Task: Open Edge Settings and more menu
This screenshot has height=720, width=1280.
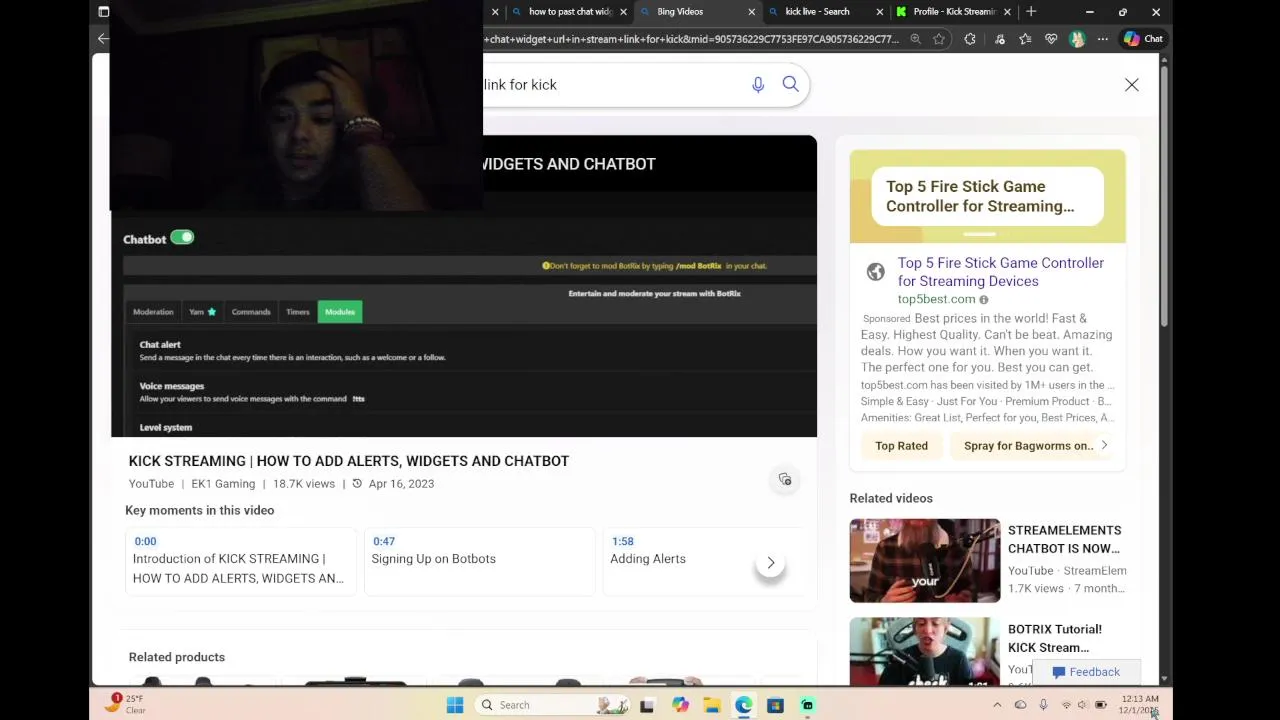Action: (x=1102, y=39)
